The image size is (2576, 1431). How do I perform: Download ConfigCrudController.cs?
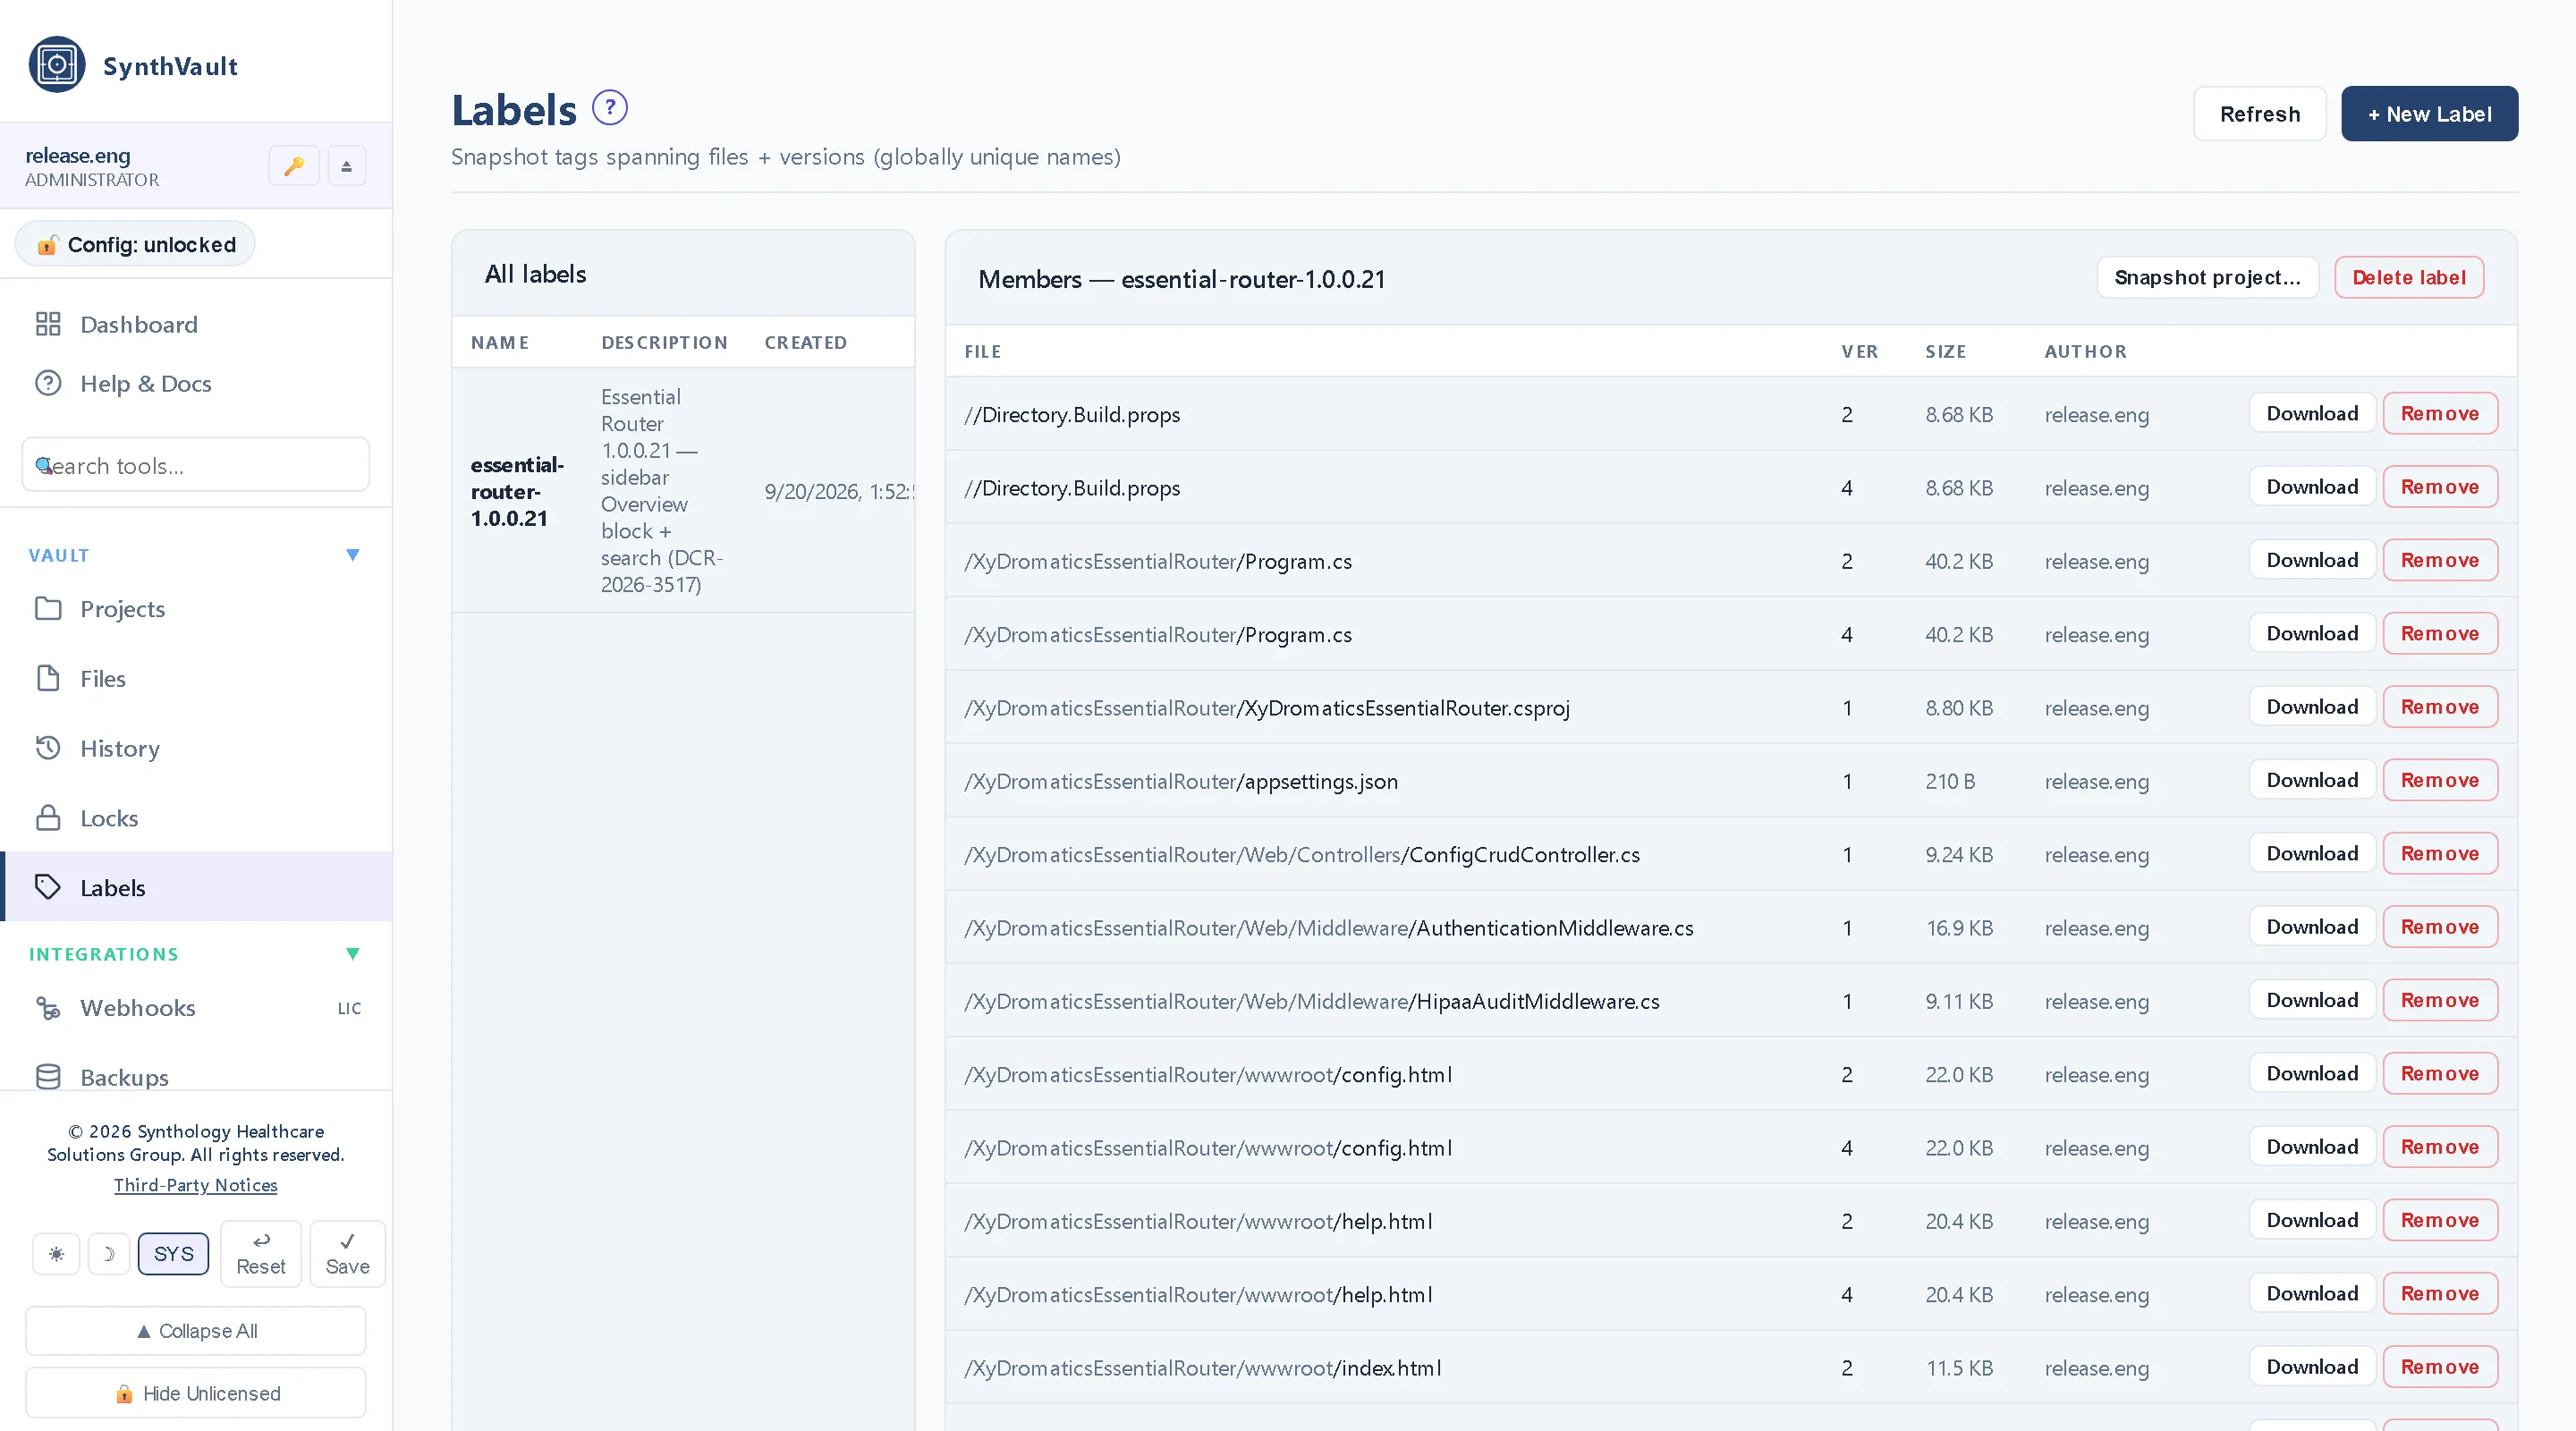click(2312, 854)
